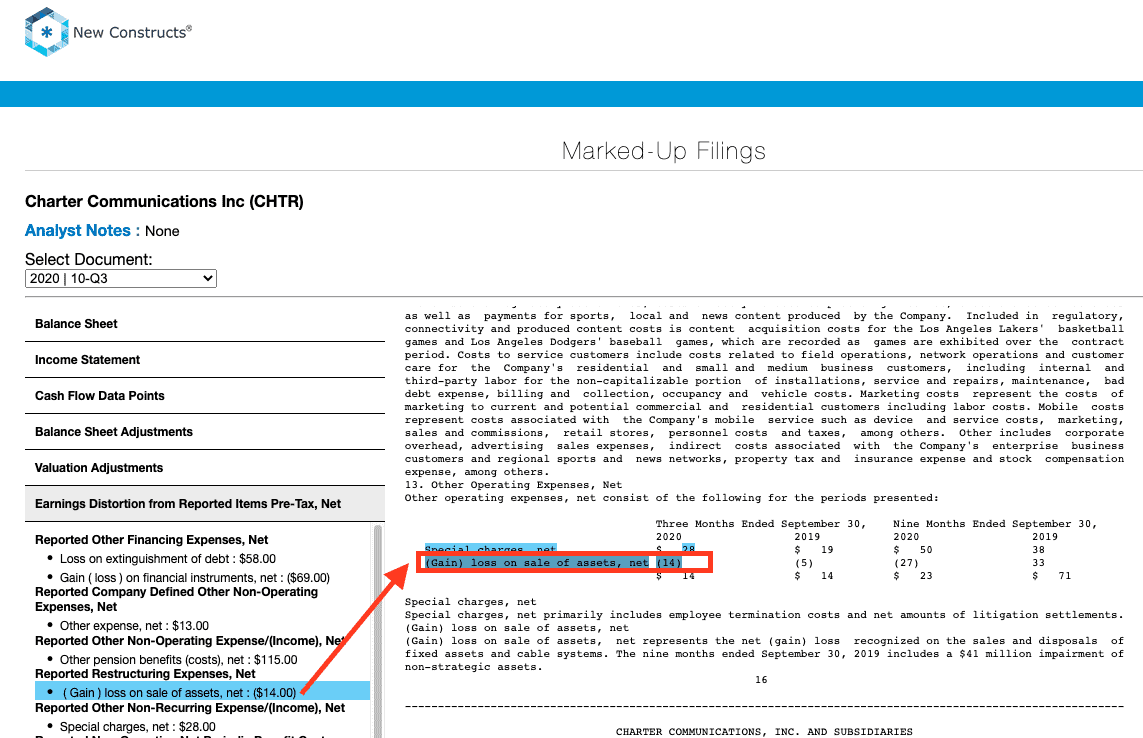Open the Select Document dropdown 2020 | 10-Q3
Image resolution: width=1143 pixels, height=738 pixels.
121,279
